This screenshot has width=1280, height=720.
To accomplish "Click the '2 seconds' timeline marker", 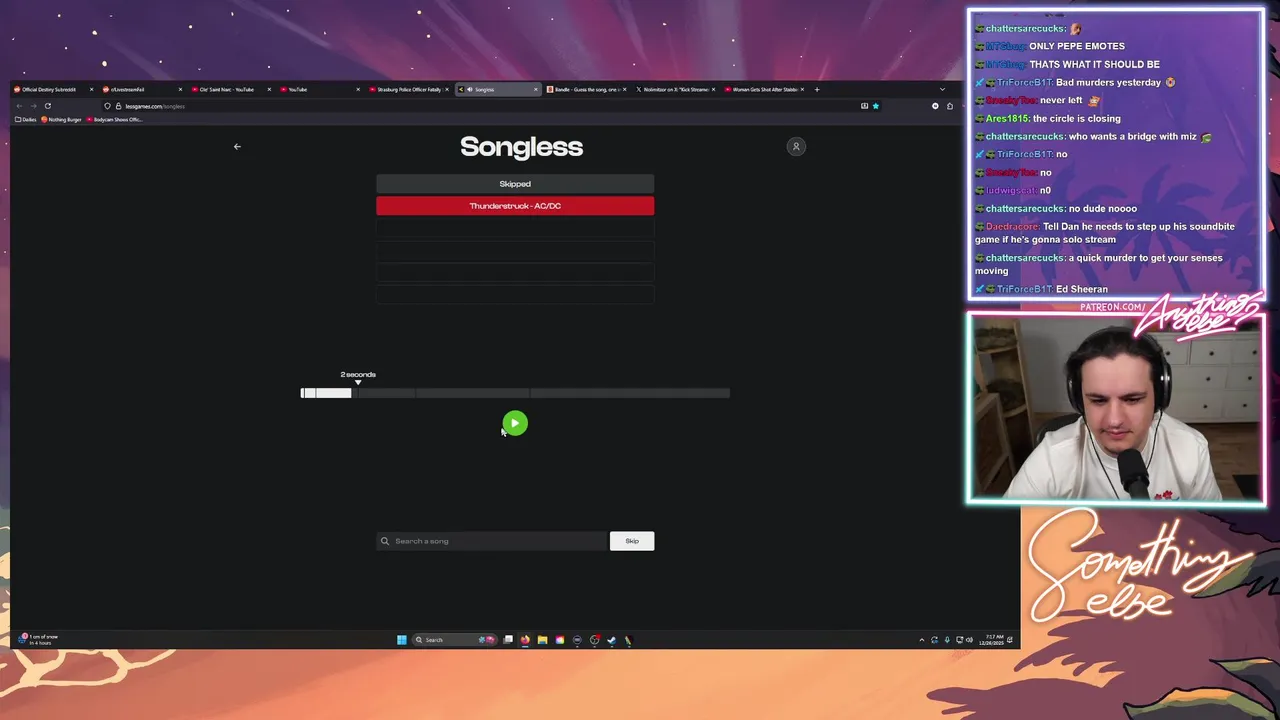I will [358, 375].
